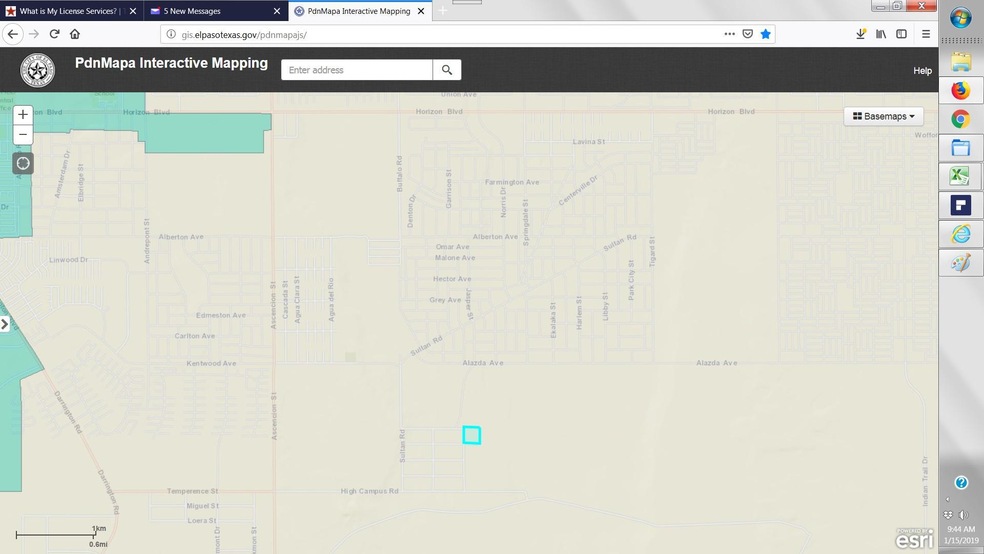The height and width of the screenshot is (554, 984).
Task: Reload the page in the browser
Action: (x=54, y=33)
